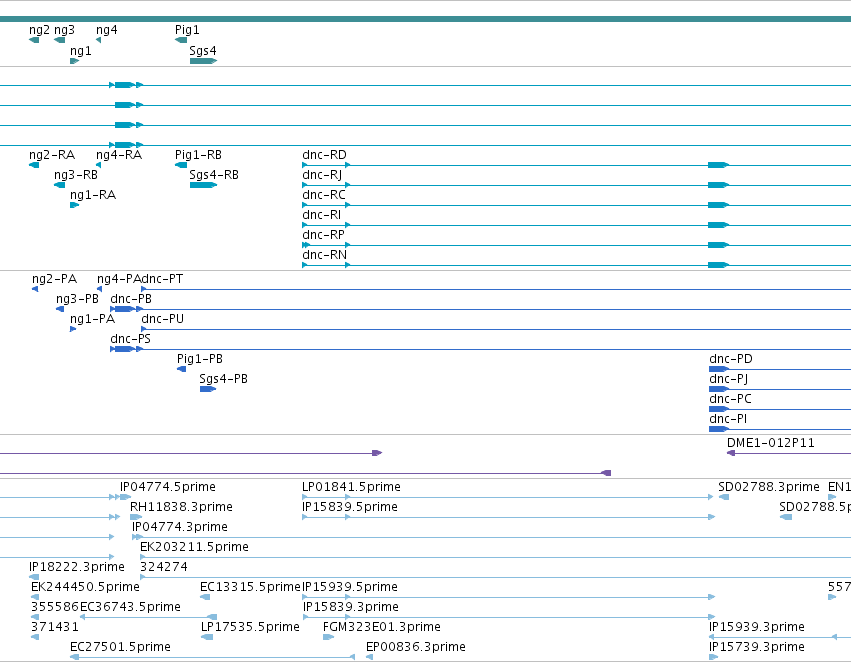Click EST IP18222.3prime
Screen dimensions: 851x662
[x=77, y=568]
